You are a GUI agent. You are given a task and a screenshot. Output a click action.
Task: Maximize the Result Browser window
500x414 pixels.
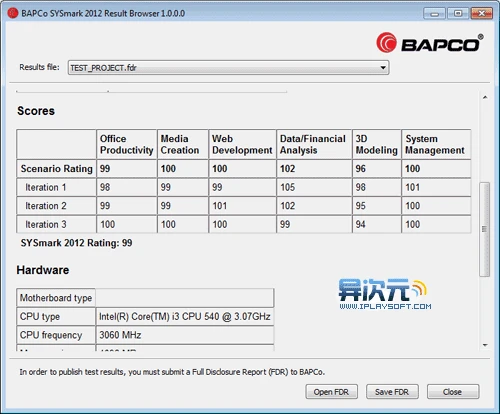coord(458,14)
